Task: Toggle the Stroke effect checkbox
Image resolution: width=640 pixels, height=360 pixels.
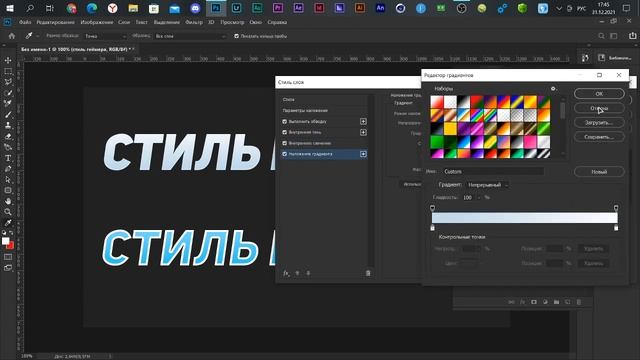Action: [x=284, y=121]
